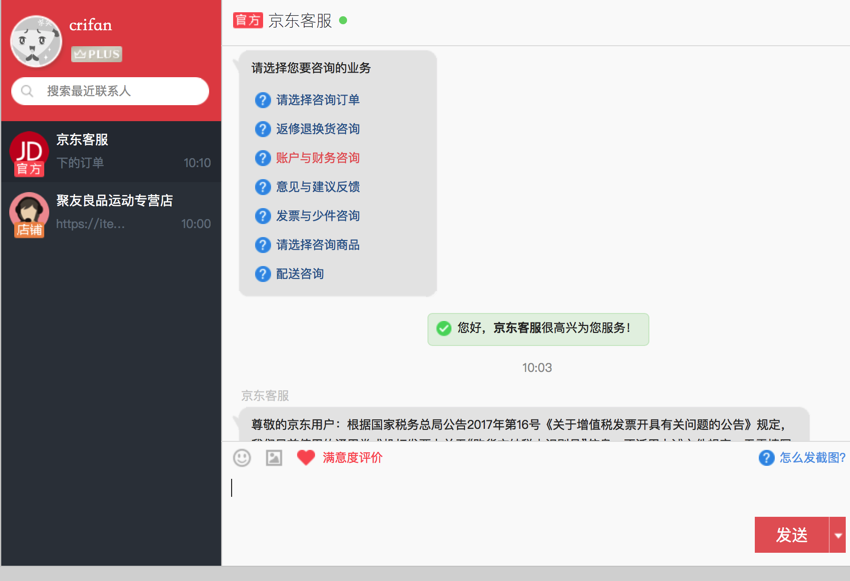
Task: Click question icon beside 返修退换货咨询
Action: (x=262, y=129)
